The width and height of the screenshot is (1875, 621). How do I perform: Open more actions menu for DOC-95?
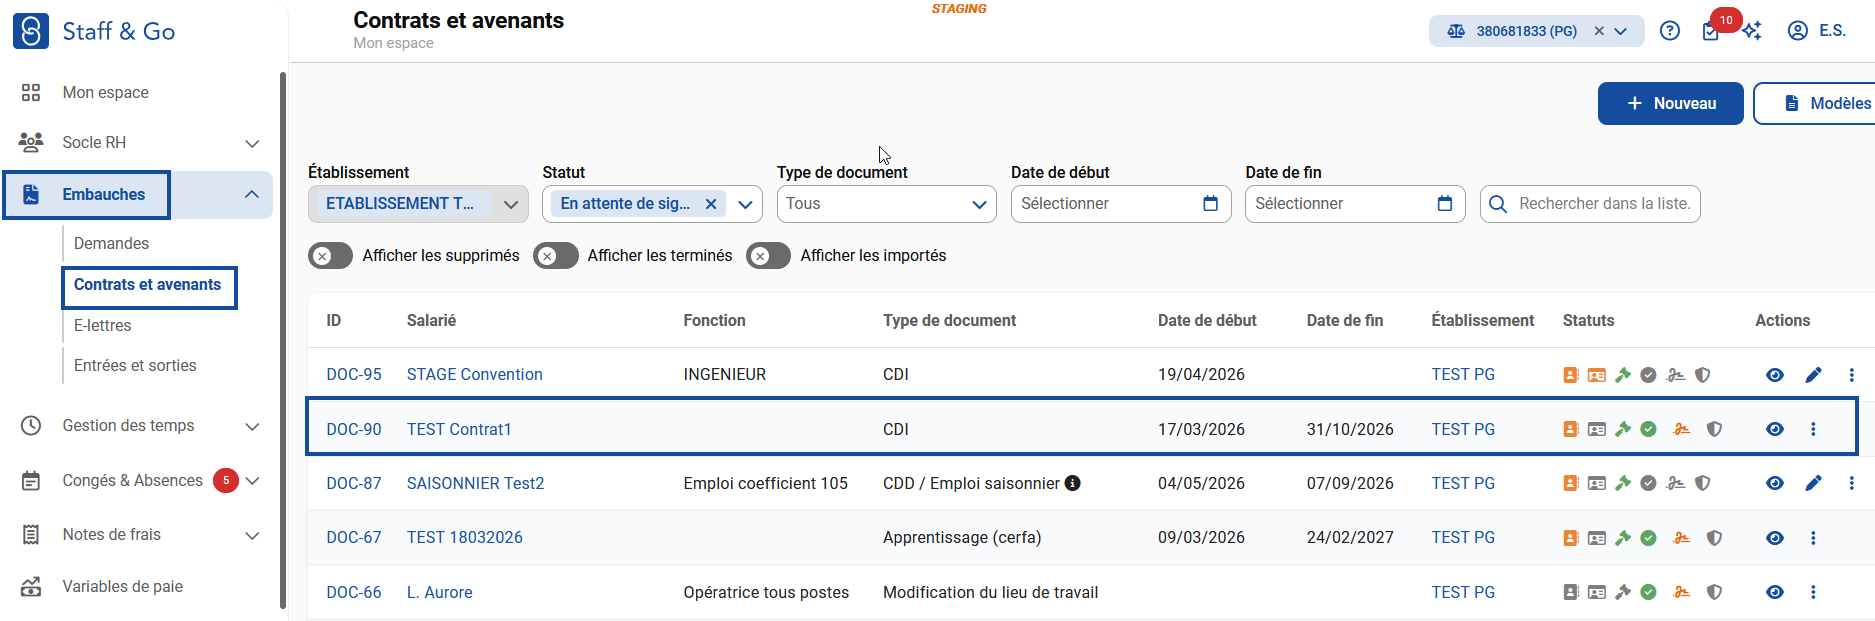point(1851,375)
